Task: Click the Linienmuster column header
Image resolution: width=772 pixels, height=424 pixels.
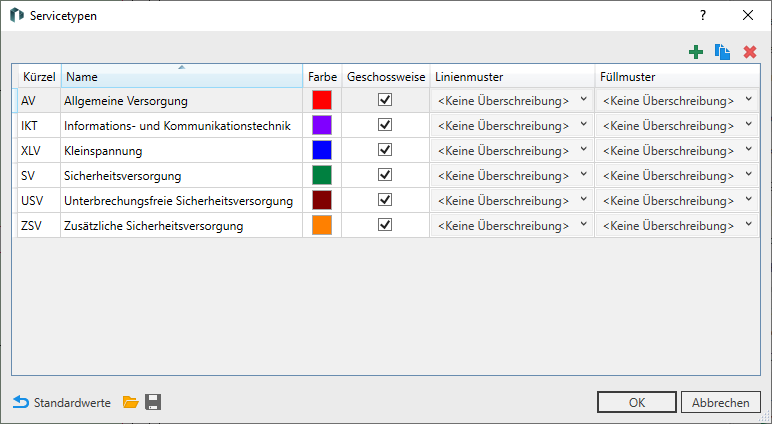Action: (x=512, y=76)
